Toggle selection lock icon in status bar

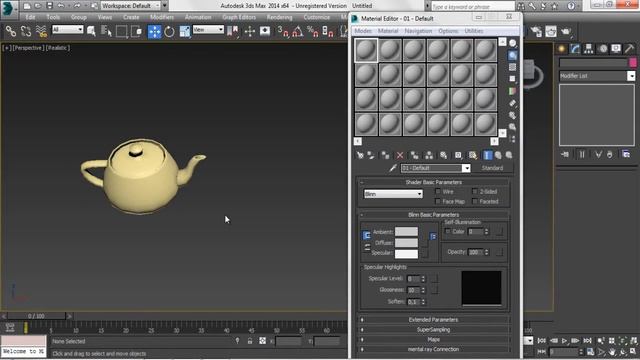250,341
